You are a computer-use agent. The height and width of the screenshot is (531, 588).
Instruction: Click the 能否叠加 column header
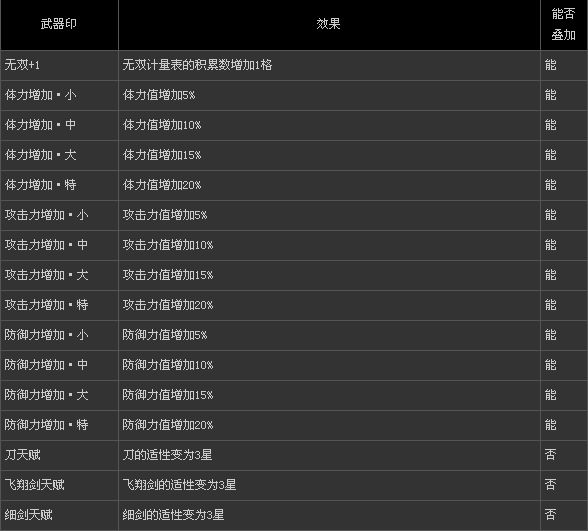click(x=563, y=24)
